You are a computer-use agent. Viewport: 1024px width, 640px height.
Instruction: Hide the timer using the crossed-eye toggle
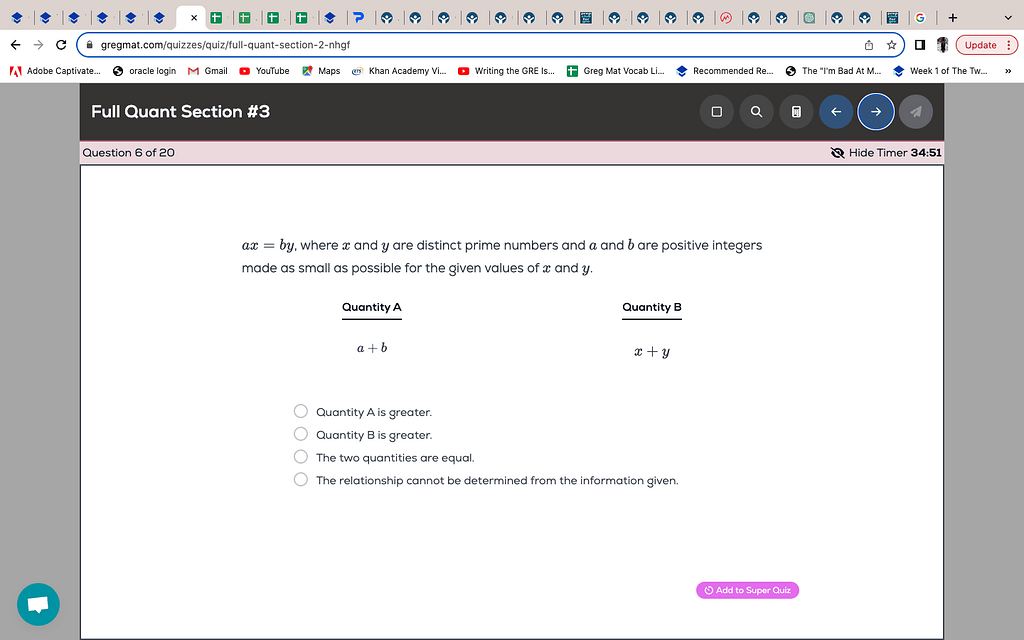[837, 152]
